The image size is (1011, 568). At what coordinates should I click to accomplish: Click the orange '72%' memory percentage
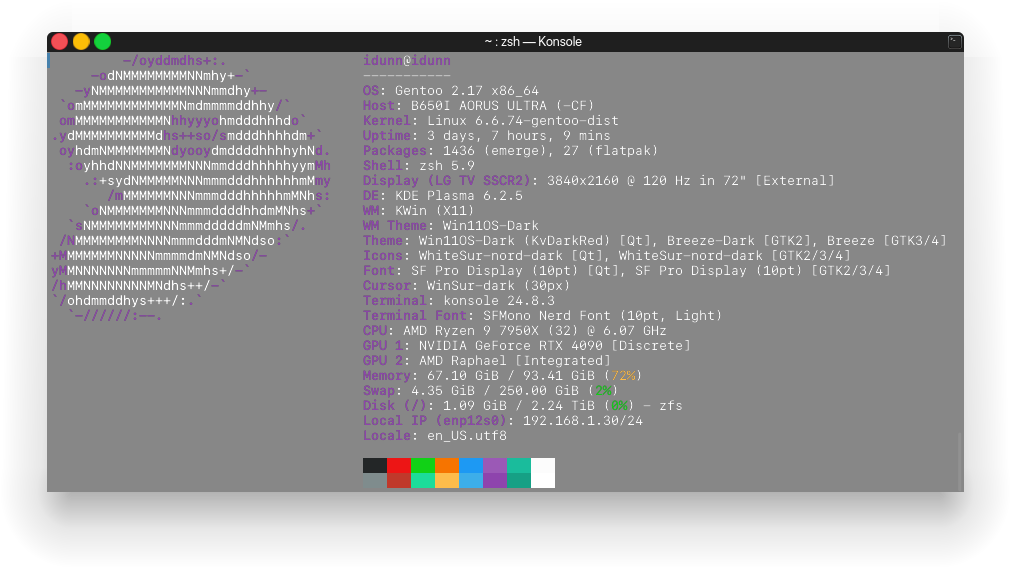pyautogui.click(x=623, y=375)
